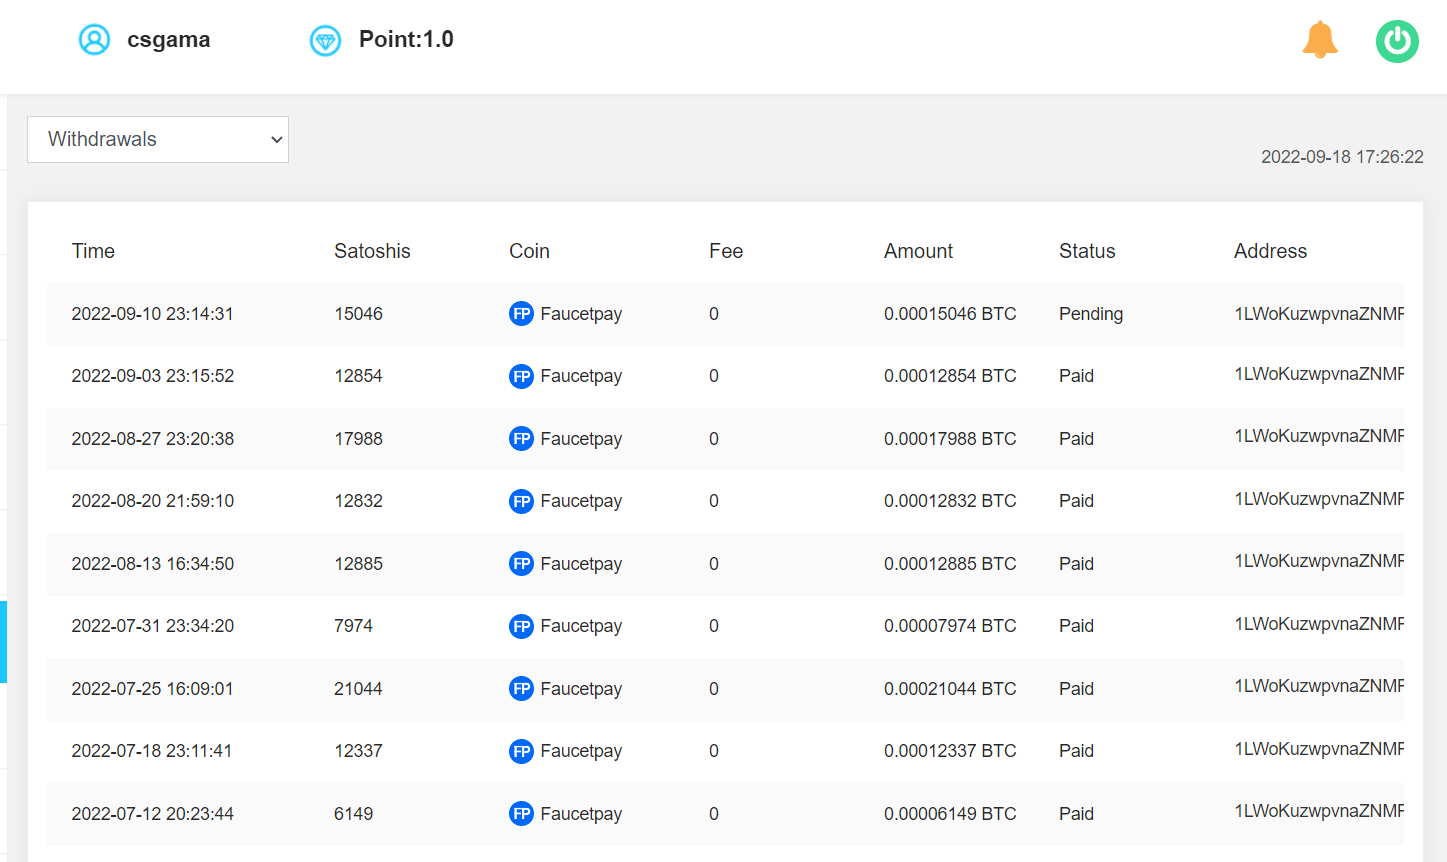Viewport: 1447px width, 862px height.
Task: Click the Faucetpay icon in the 6149 row
Action: point(521,814)
